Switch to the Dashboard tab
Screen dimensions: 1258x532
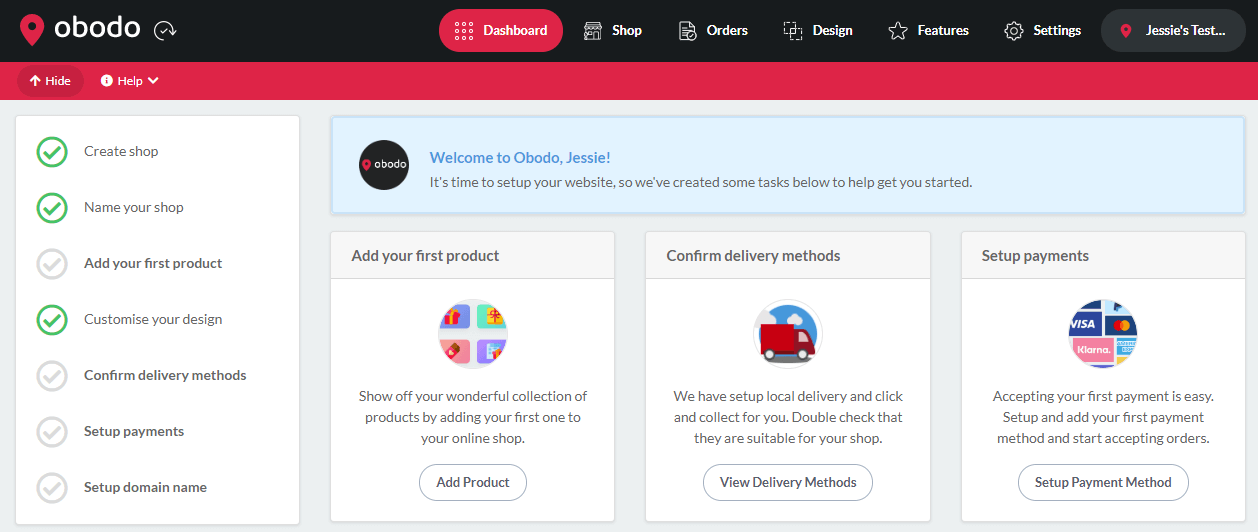tap(501, 30)
